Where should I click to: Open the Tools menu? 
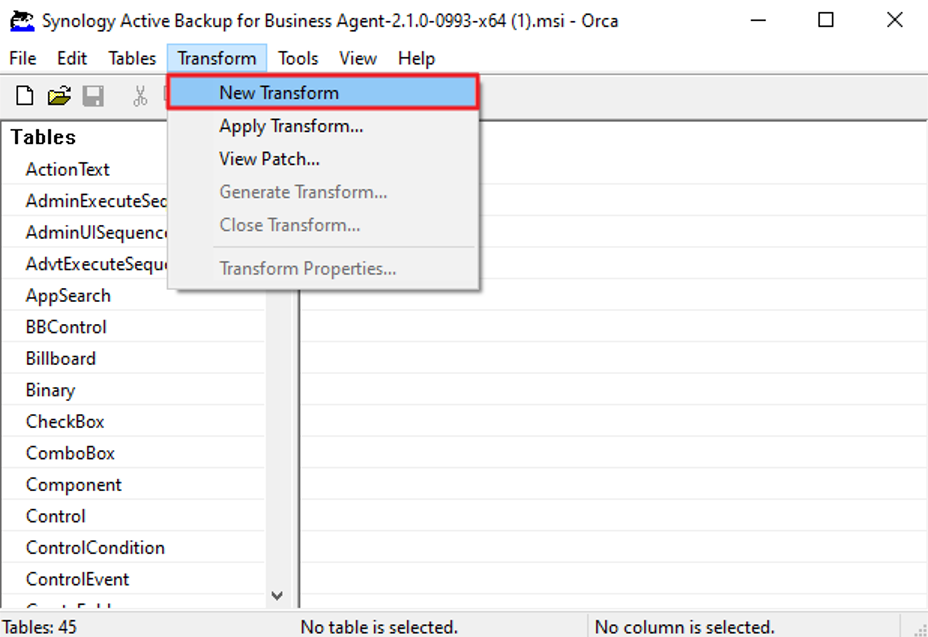tap(298, 58)
